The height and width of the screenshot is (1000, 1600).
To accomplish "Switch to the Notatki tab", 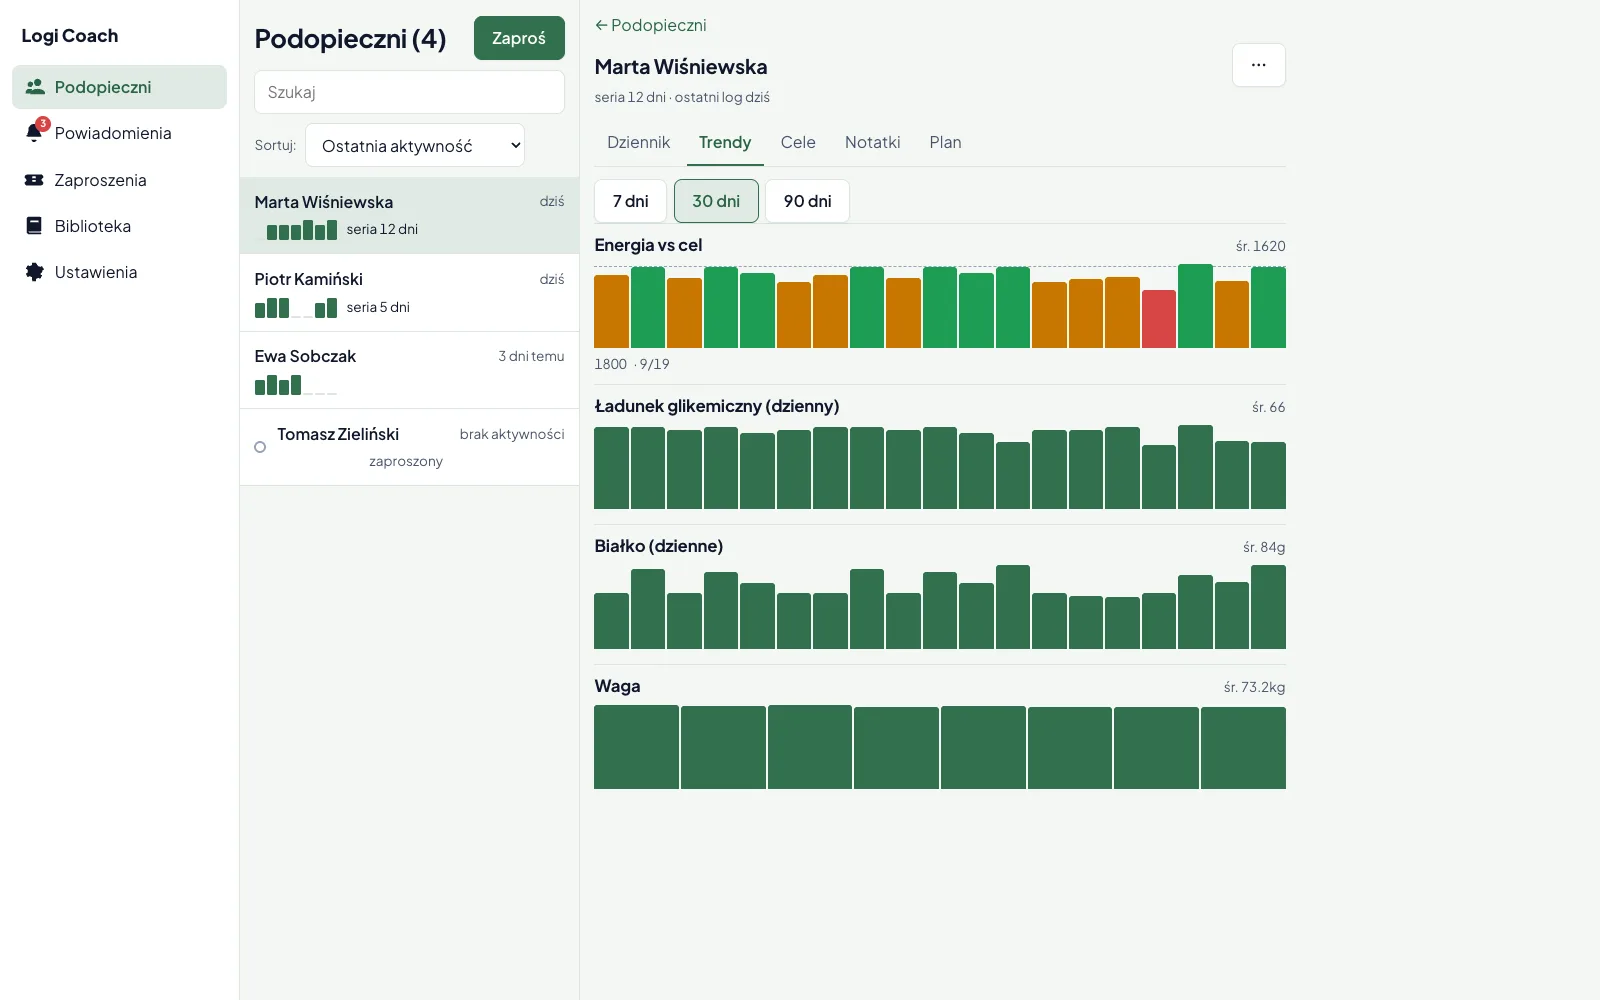I will coord(873,142).
